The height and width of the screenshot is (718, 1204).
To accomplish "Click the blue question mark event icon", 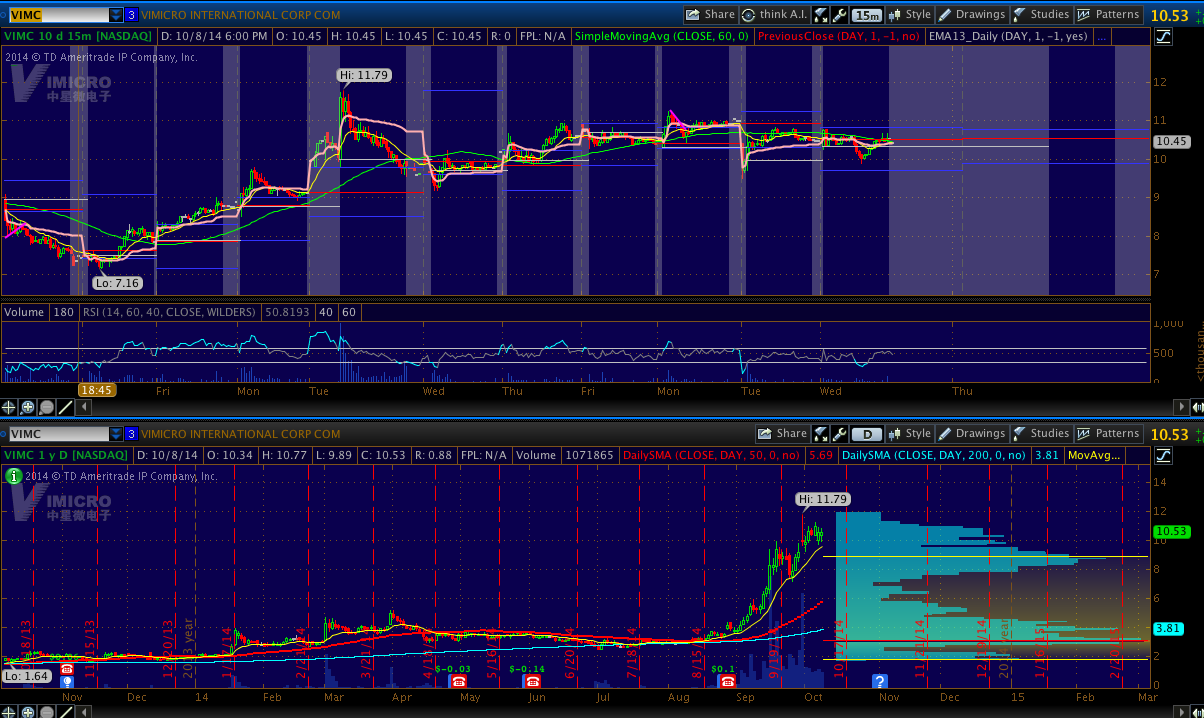I will (880, 681).
